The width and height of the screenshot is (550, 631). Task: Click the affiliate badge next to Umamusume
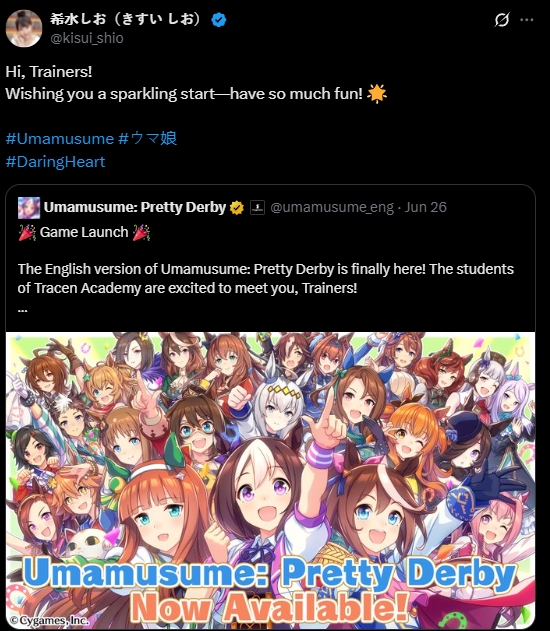pyautogui.click(x=257, y=208)
